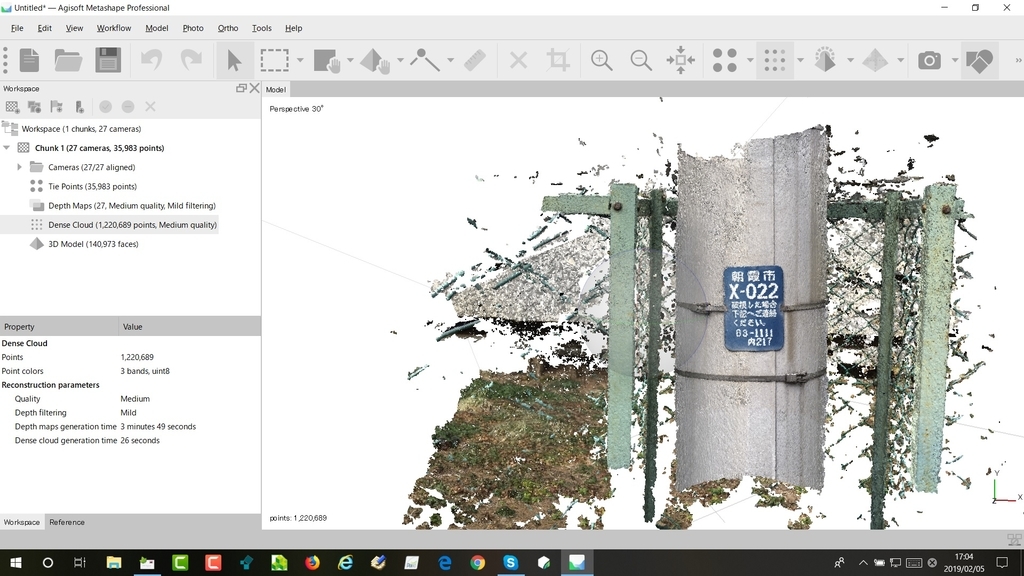Select the Rectangle Selection tool
Screen dimensions: 1024x576
(274, 60)
